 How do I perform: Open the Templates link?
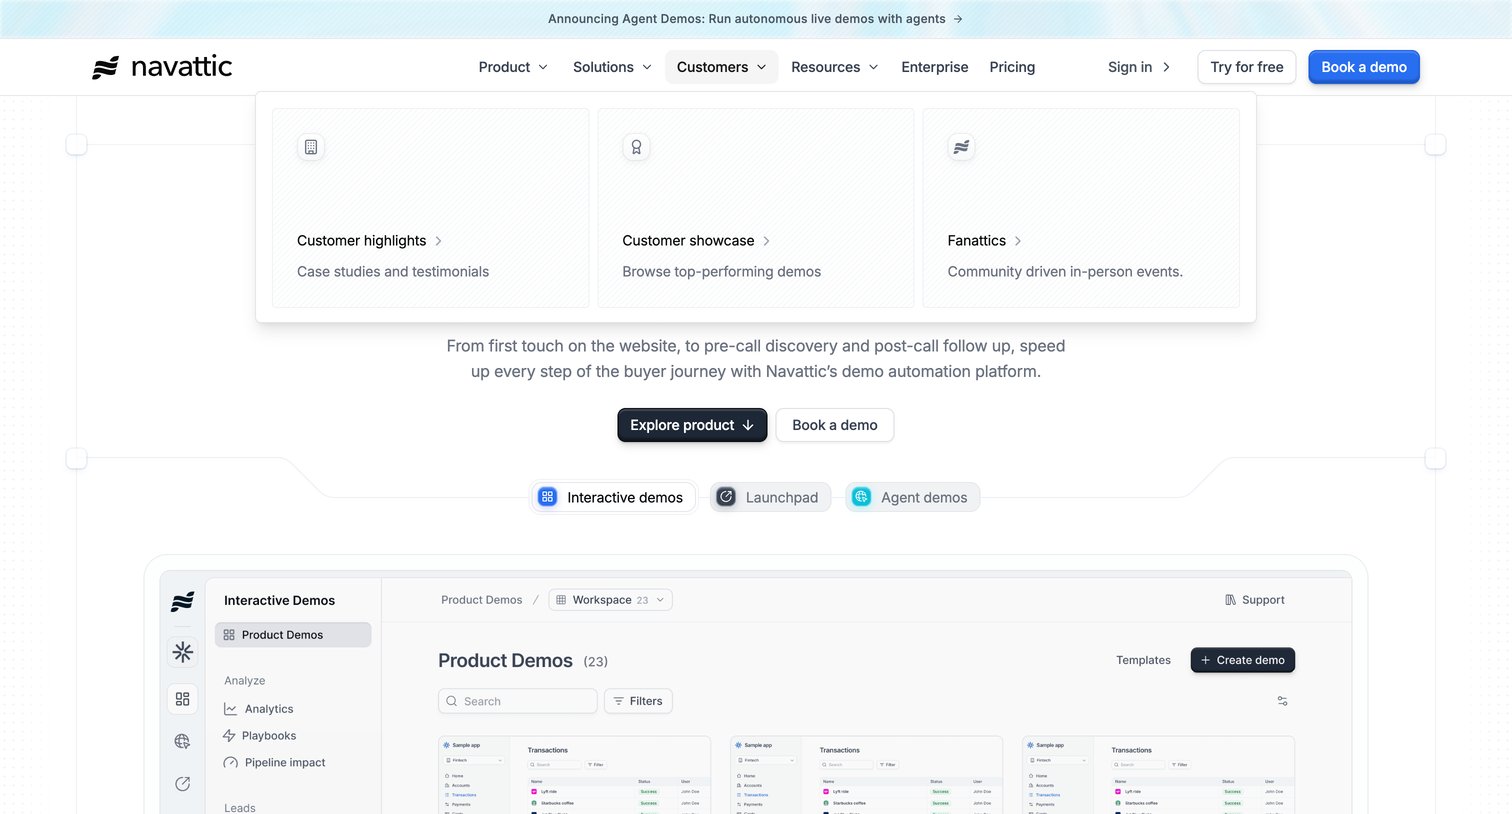pyautogui.click(x=1143, y=660)
